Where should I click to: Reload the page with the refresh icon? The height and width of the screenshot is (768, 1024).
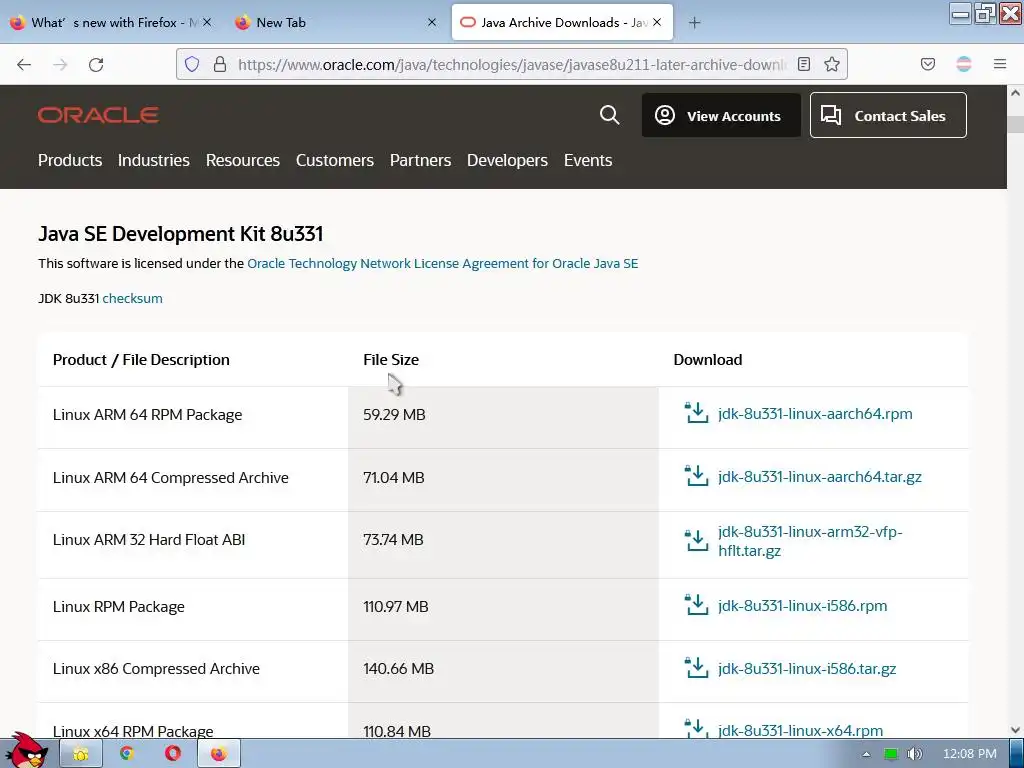(x=96, y=64)
